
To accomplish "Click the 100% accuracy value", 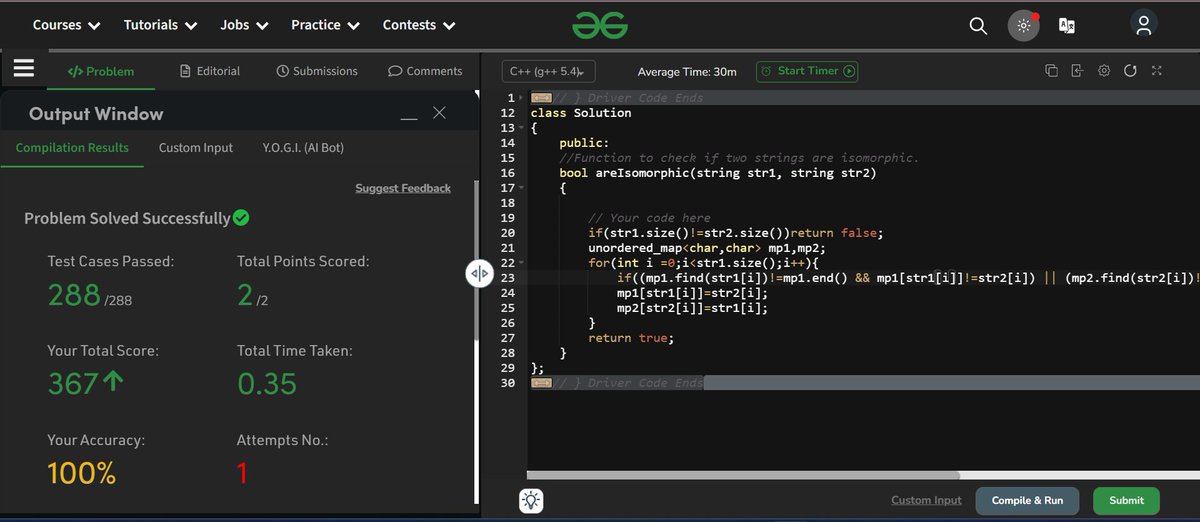I will (82, 472).
